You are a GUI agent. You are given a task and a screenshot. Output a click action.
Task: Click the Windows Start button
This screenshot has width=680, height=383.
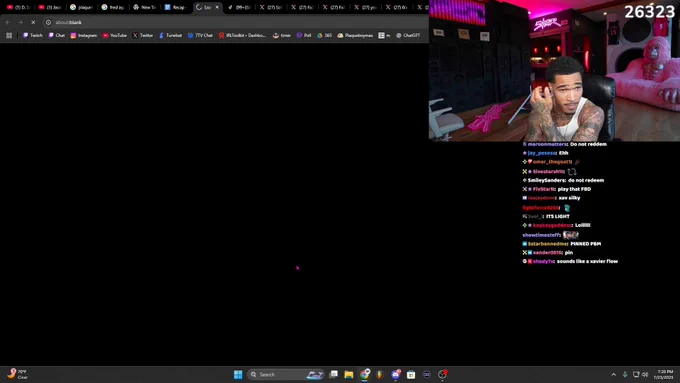click(x=238, y=374)
